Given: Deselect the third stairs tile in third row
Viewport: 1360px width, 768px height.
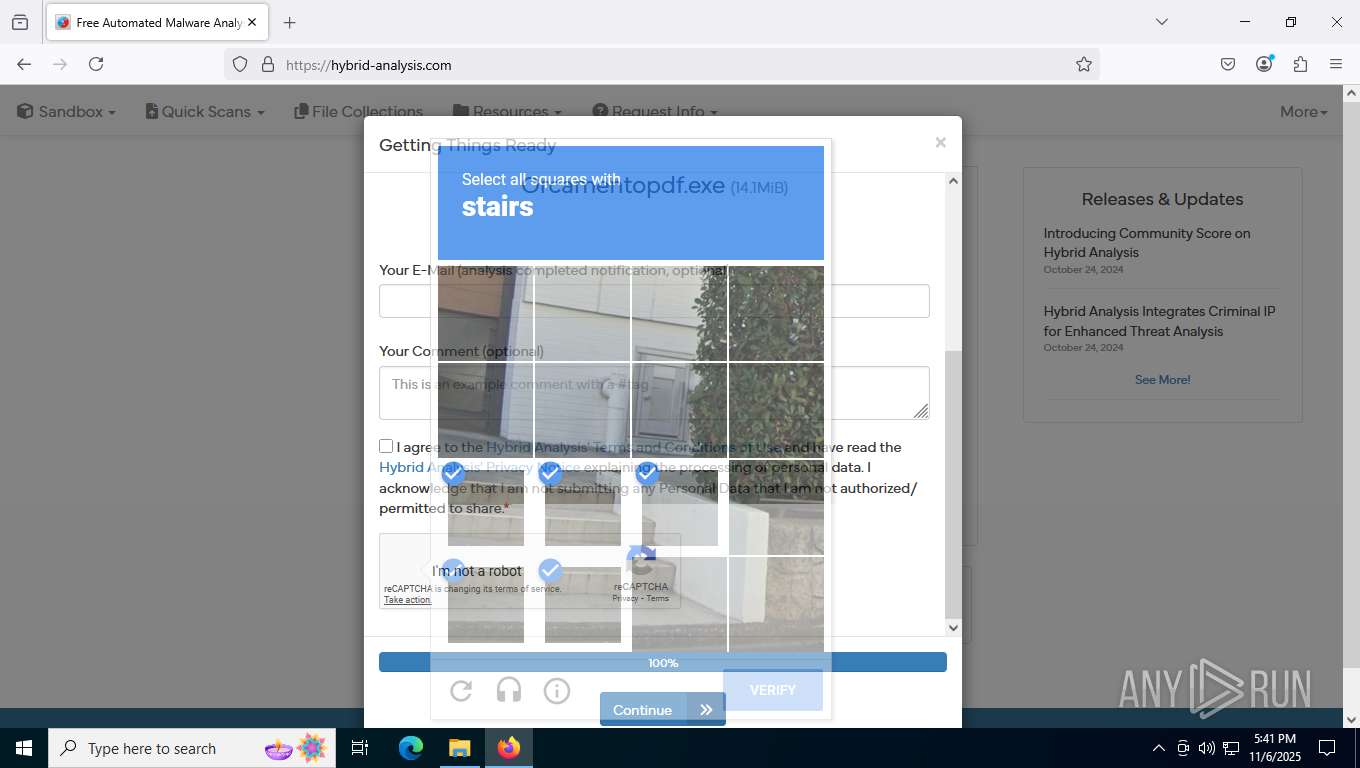Looking at the screenshot, I should click(680, 507).
